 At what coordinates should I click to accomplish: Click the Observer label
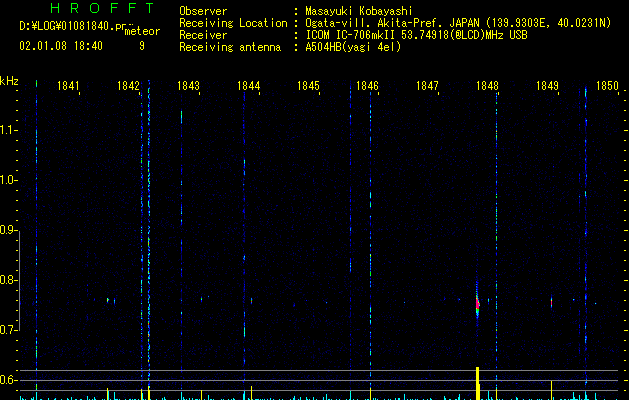pyautogui.click(x=203, y=11)
